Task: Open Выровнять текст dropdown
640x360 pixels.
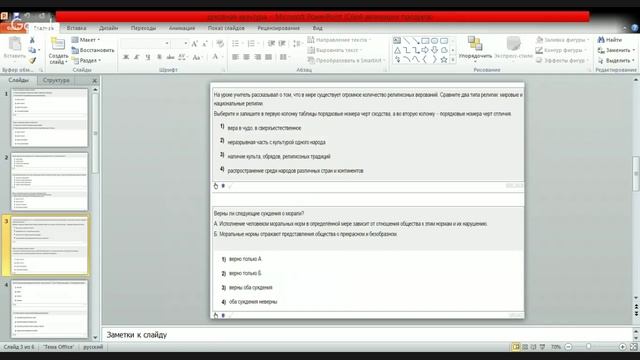Action: pos(335,50)
